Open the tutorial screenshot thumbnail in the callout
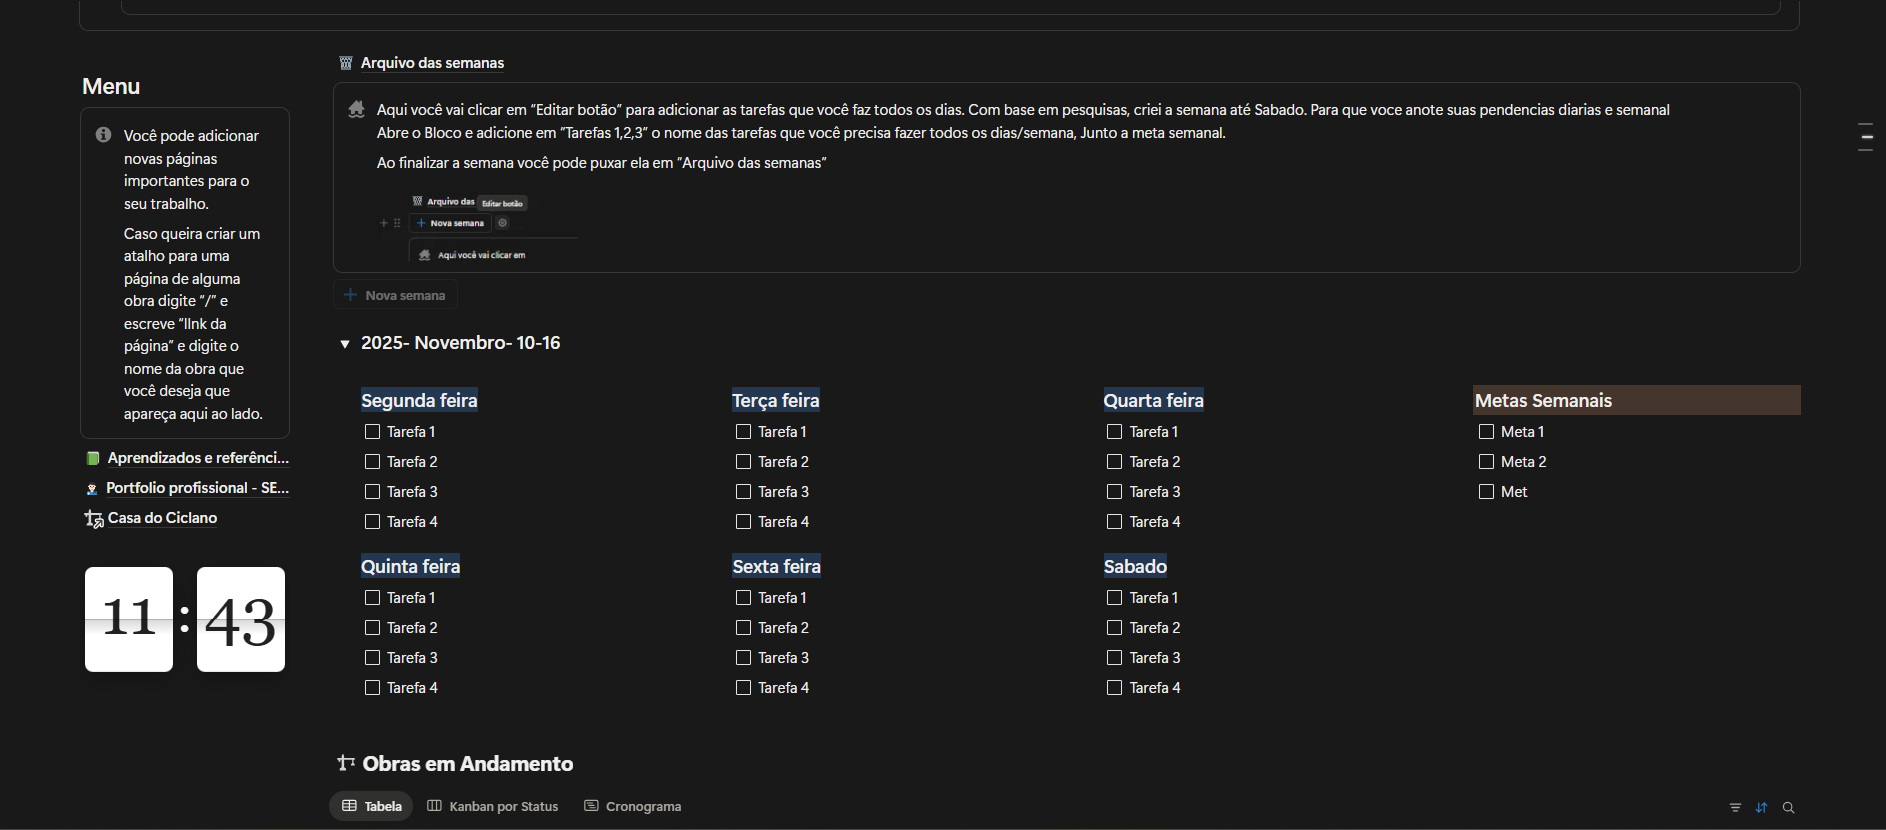This screenshot has width=1886, height=830. point(478,228)
